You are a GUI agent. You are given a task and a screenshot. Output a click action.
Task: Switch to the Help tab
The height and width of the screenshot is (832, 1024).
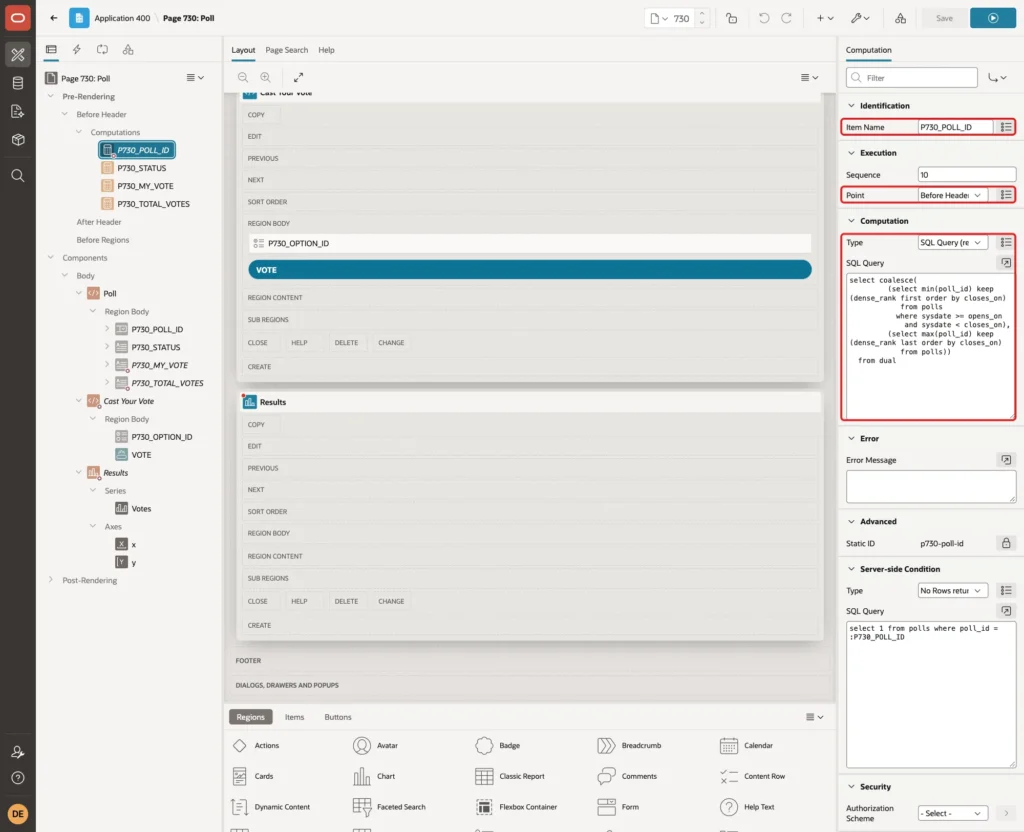click(x=327, y=50)
